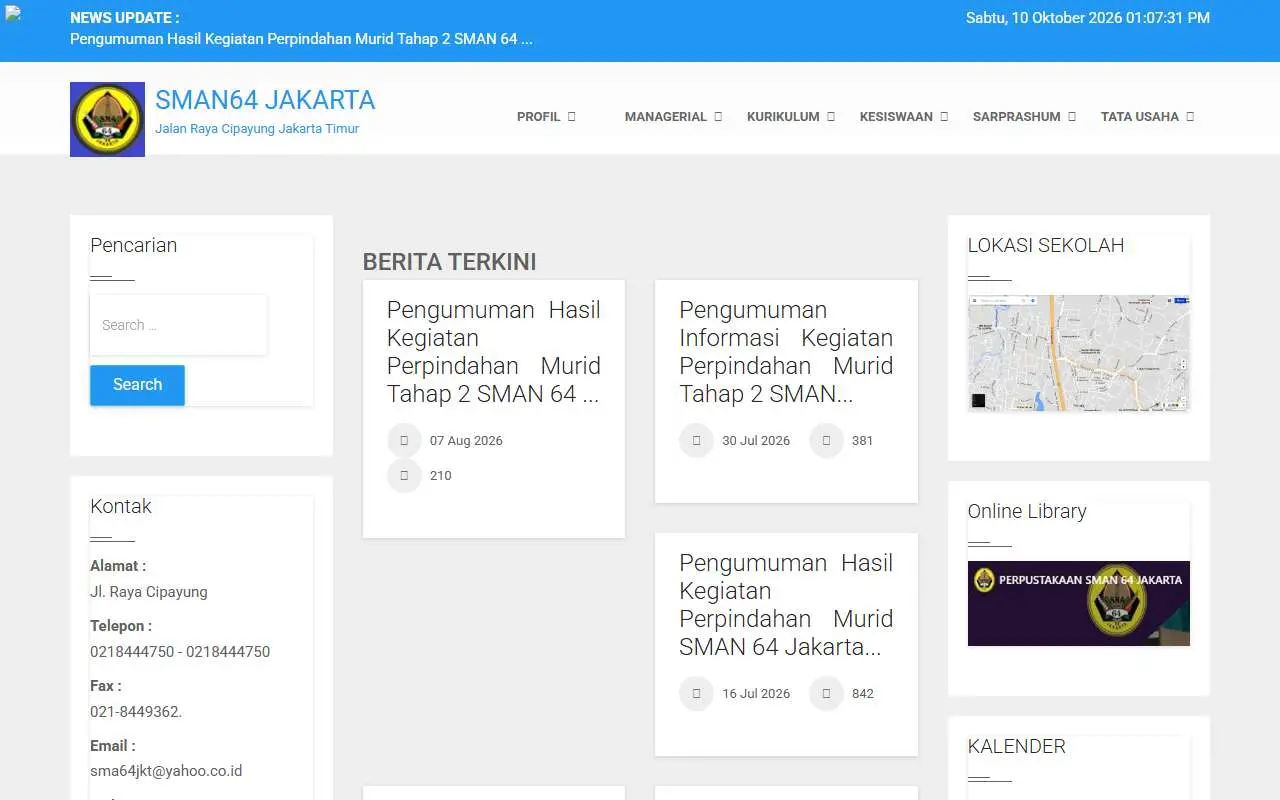
Task: Open the TATA USAHA menu
Action: 1140,117
